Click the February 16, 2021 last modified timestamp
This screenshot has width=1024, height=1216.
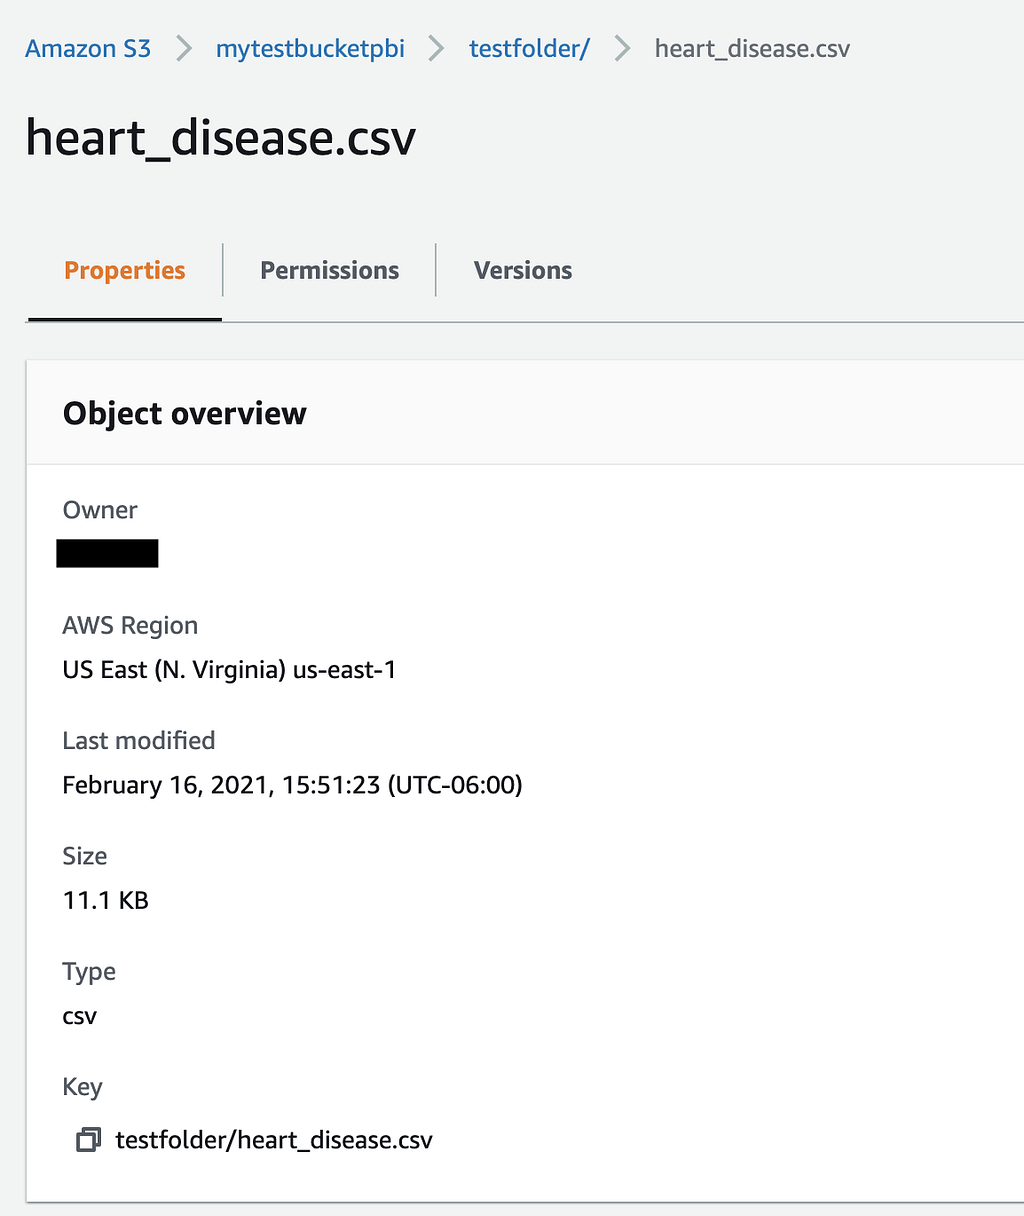[292, 785]
